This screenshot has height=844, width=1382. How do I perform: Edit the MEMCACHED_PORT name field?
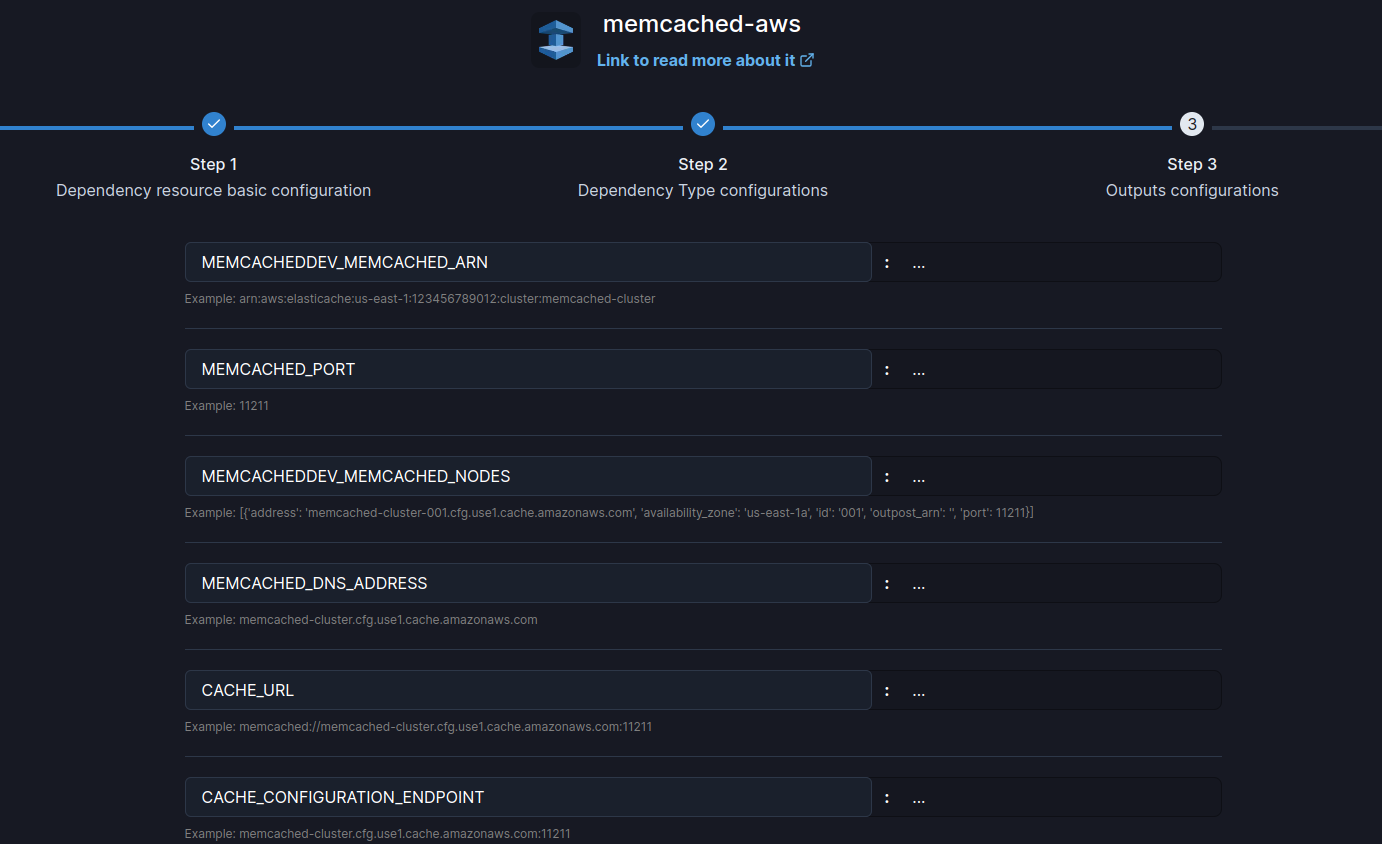528,369
